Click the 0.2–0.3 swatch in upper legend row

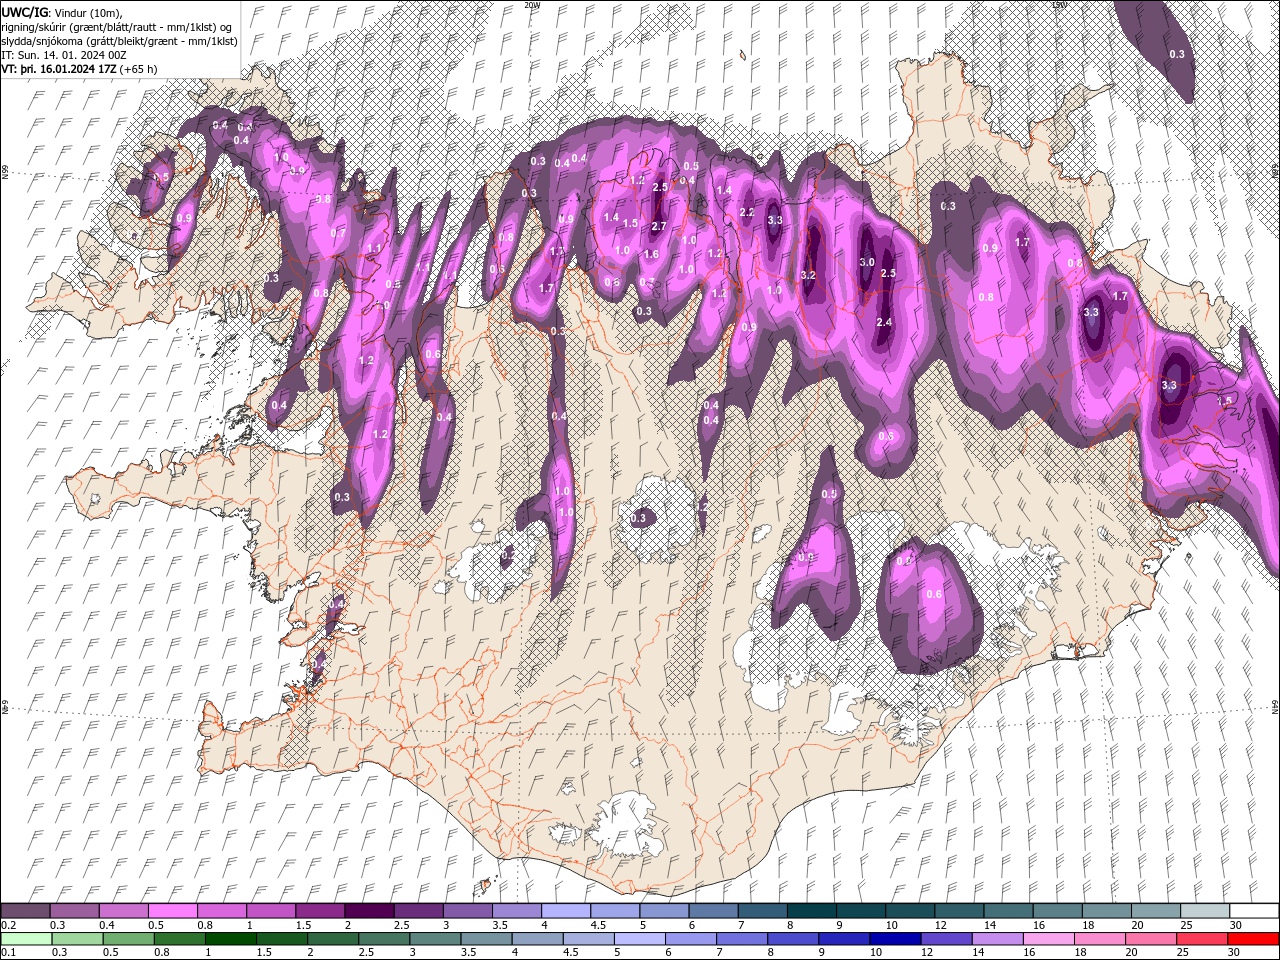point(25,910)
